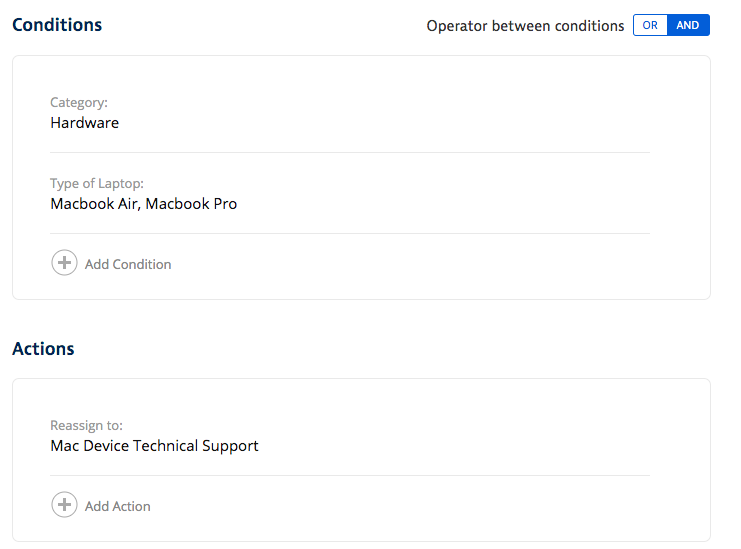The image size is (741, 549).
Task: Click the Macbook Air value
Action: tap(94, 204)
